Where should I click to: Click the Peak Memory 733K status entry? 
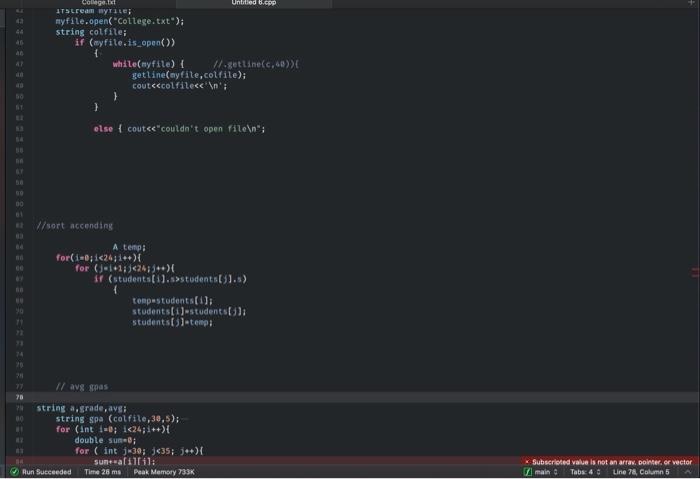(164, 472)
